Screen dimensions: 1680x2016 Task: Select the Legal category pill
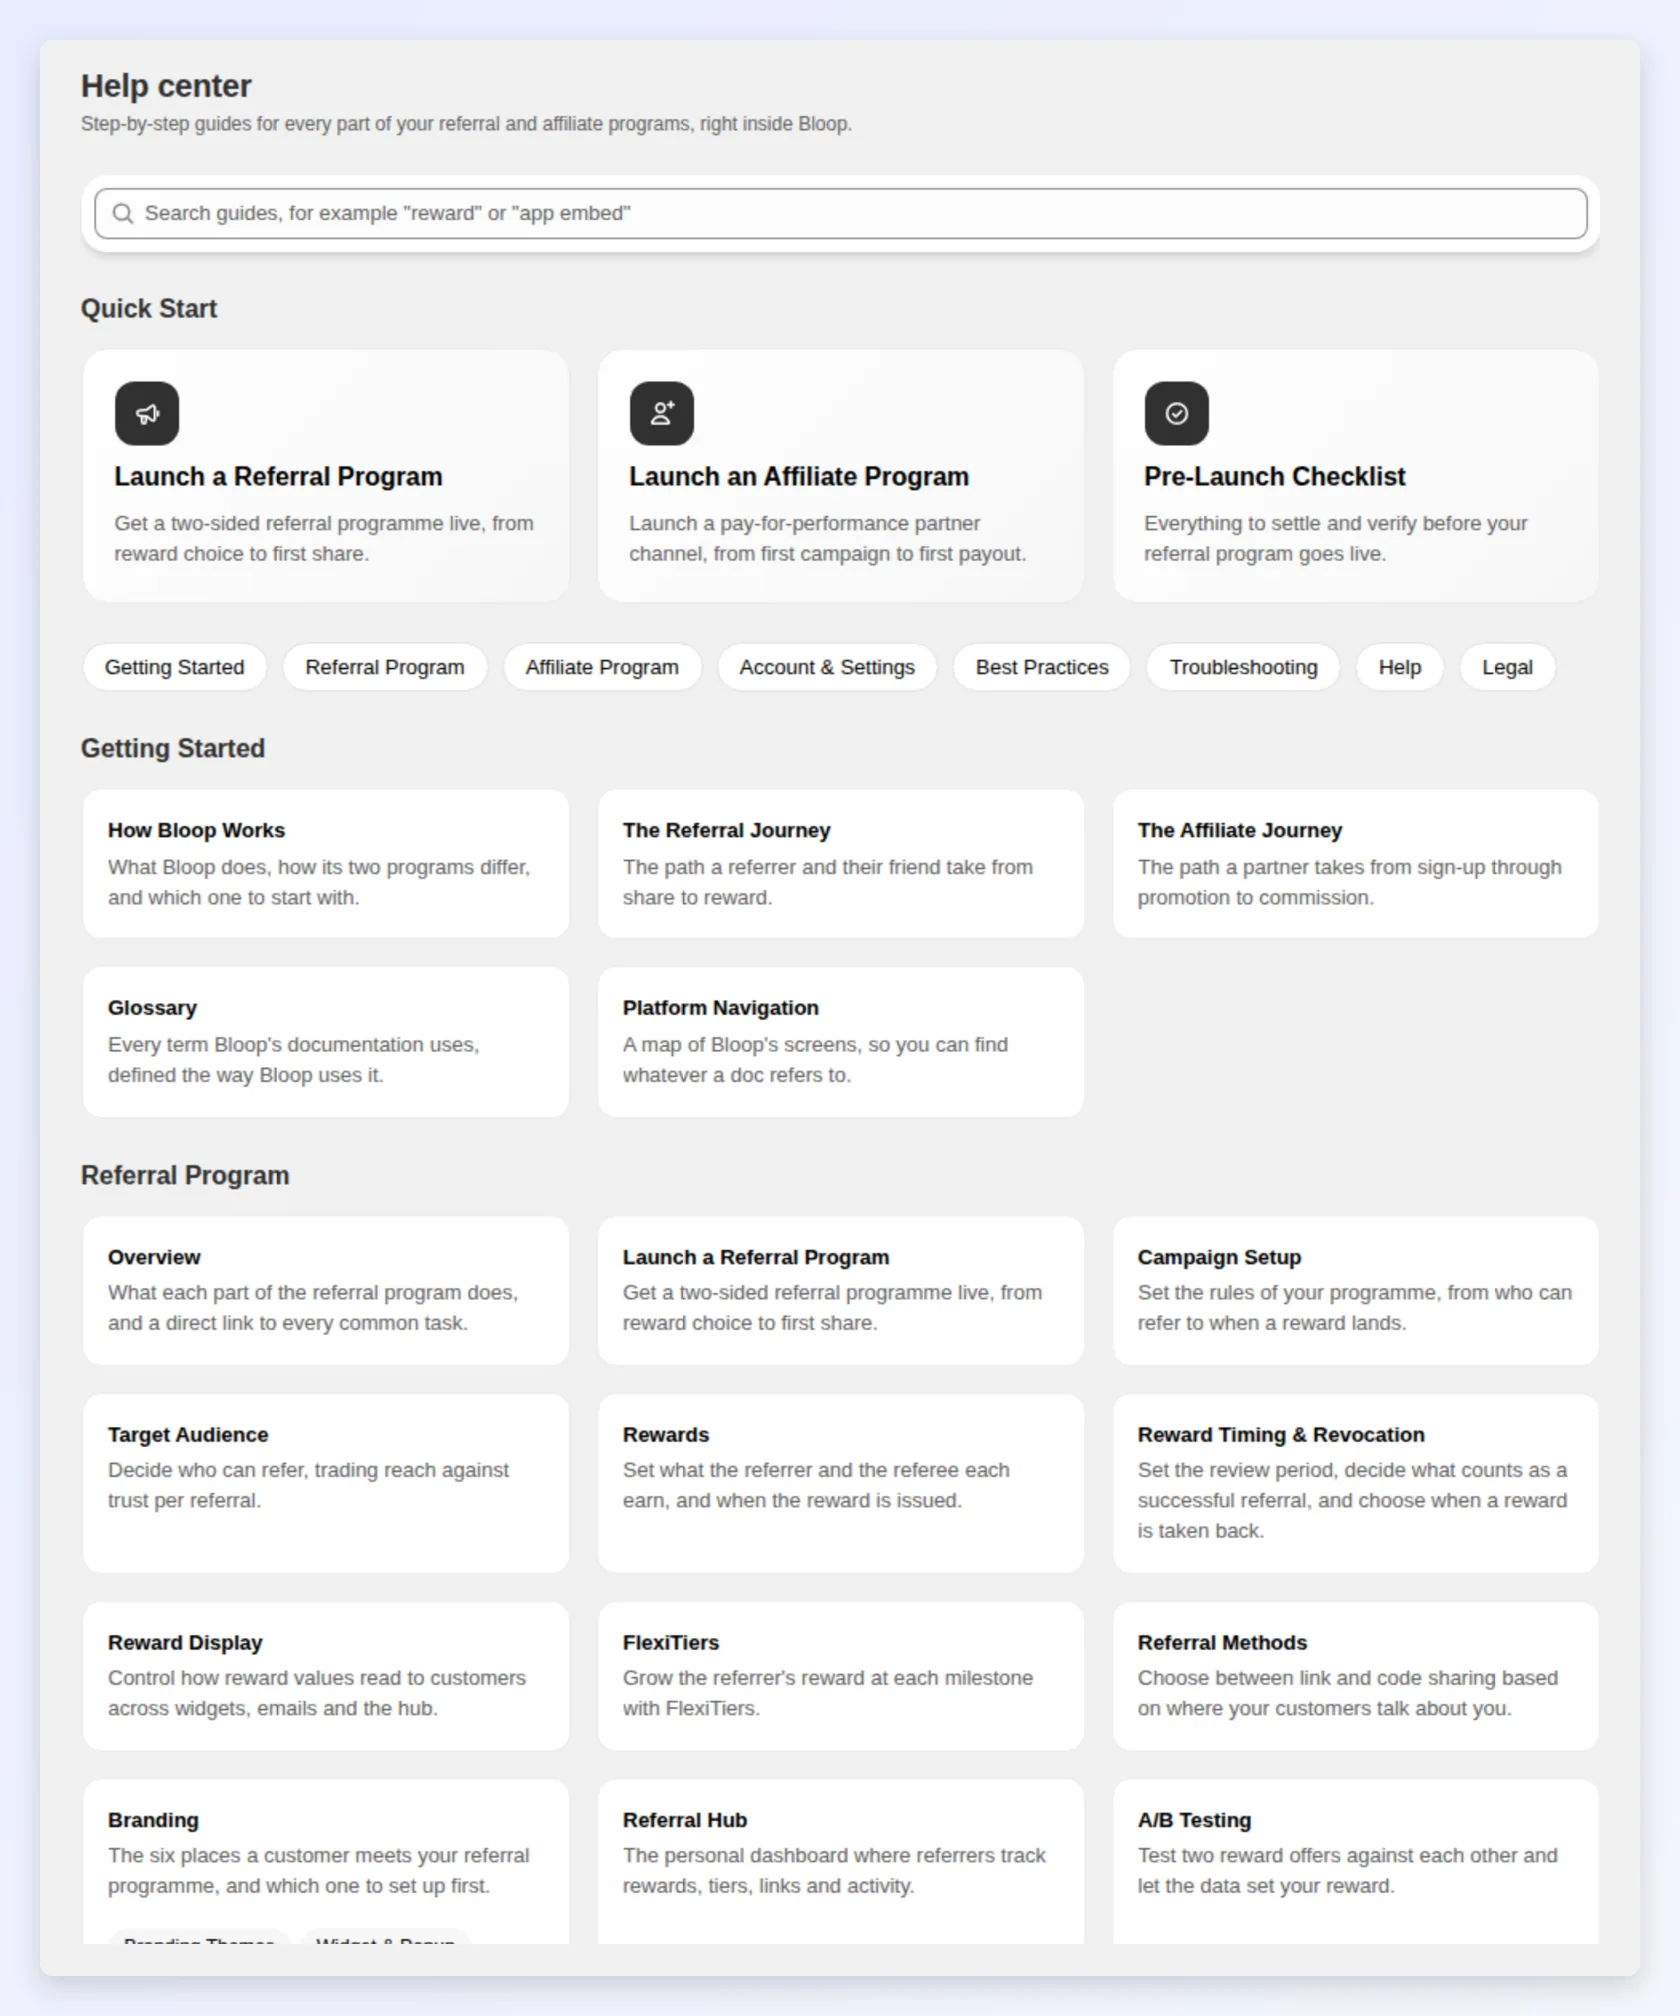tap(1507, 667)
